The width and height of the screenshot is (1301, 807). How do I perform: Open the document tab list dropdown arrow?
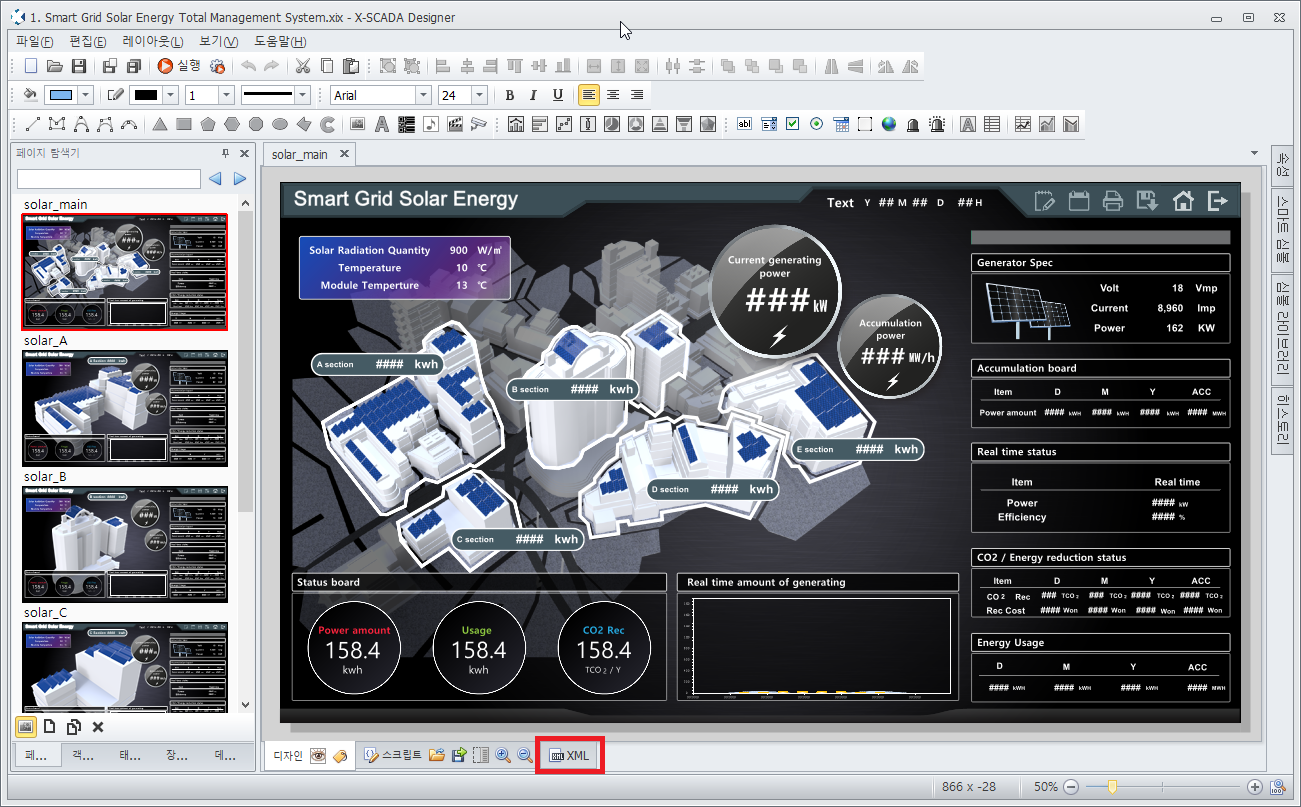1255,153
